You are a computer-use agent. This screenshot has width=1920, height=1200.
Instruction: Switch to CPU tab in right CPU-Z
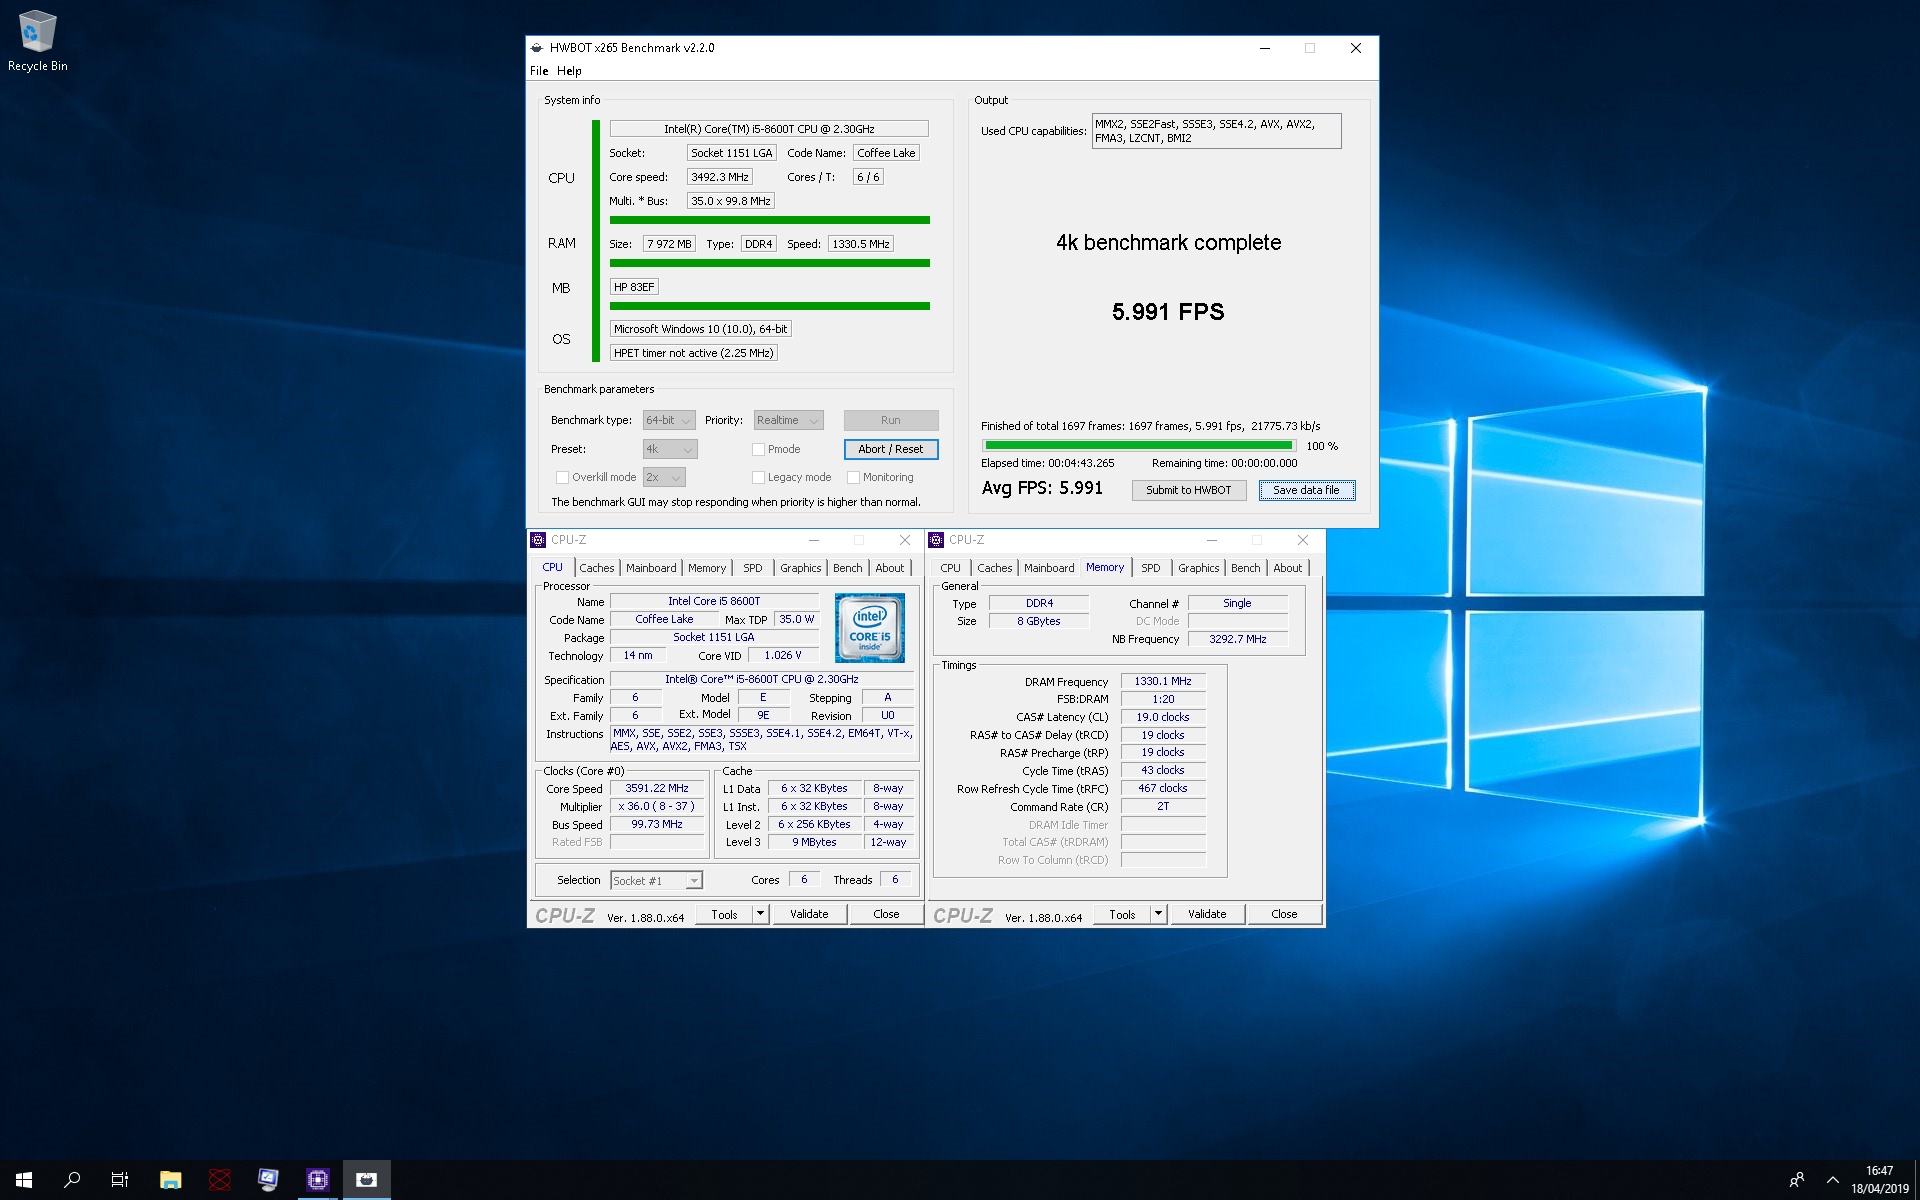click(950, 568)
